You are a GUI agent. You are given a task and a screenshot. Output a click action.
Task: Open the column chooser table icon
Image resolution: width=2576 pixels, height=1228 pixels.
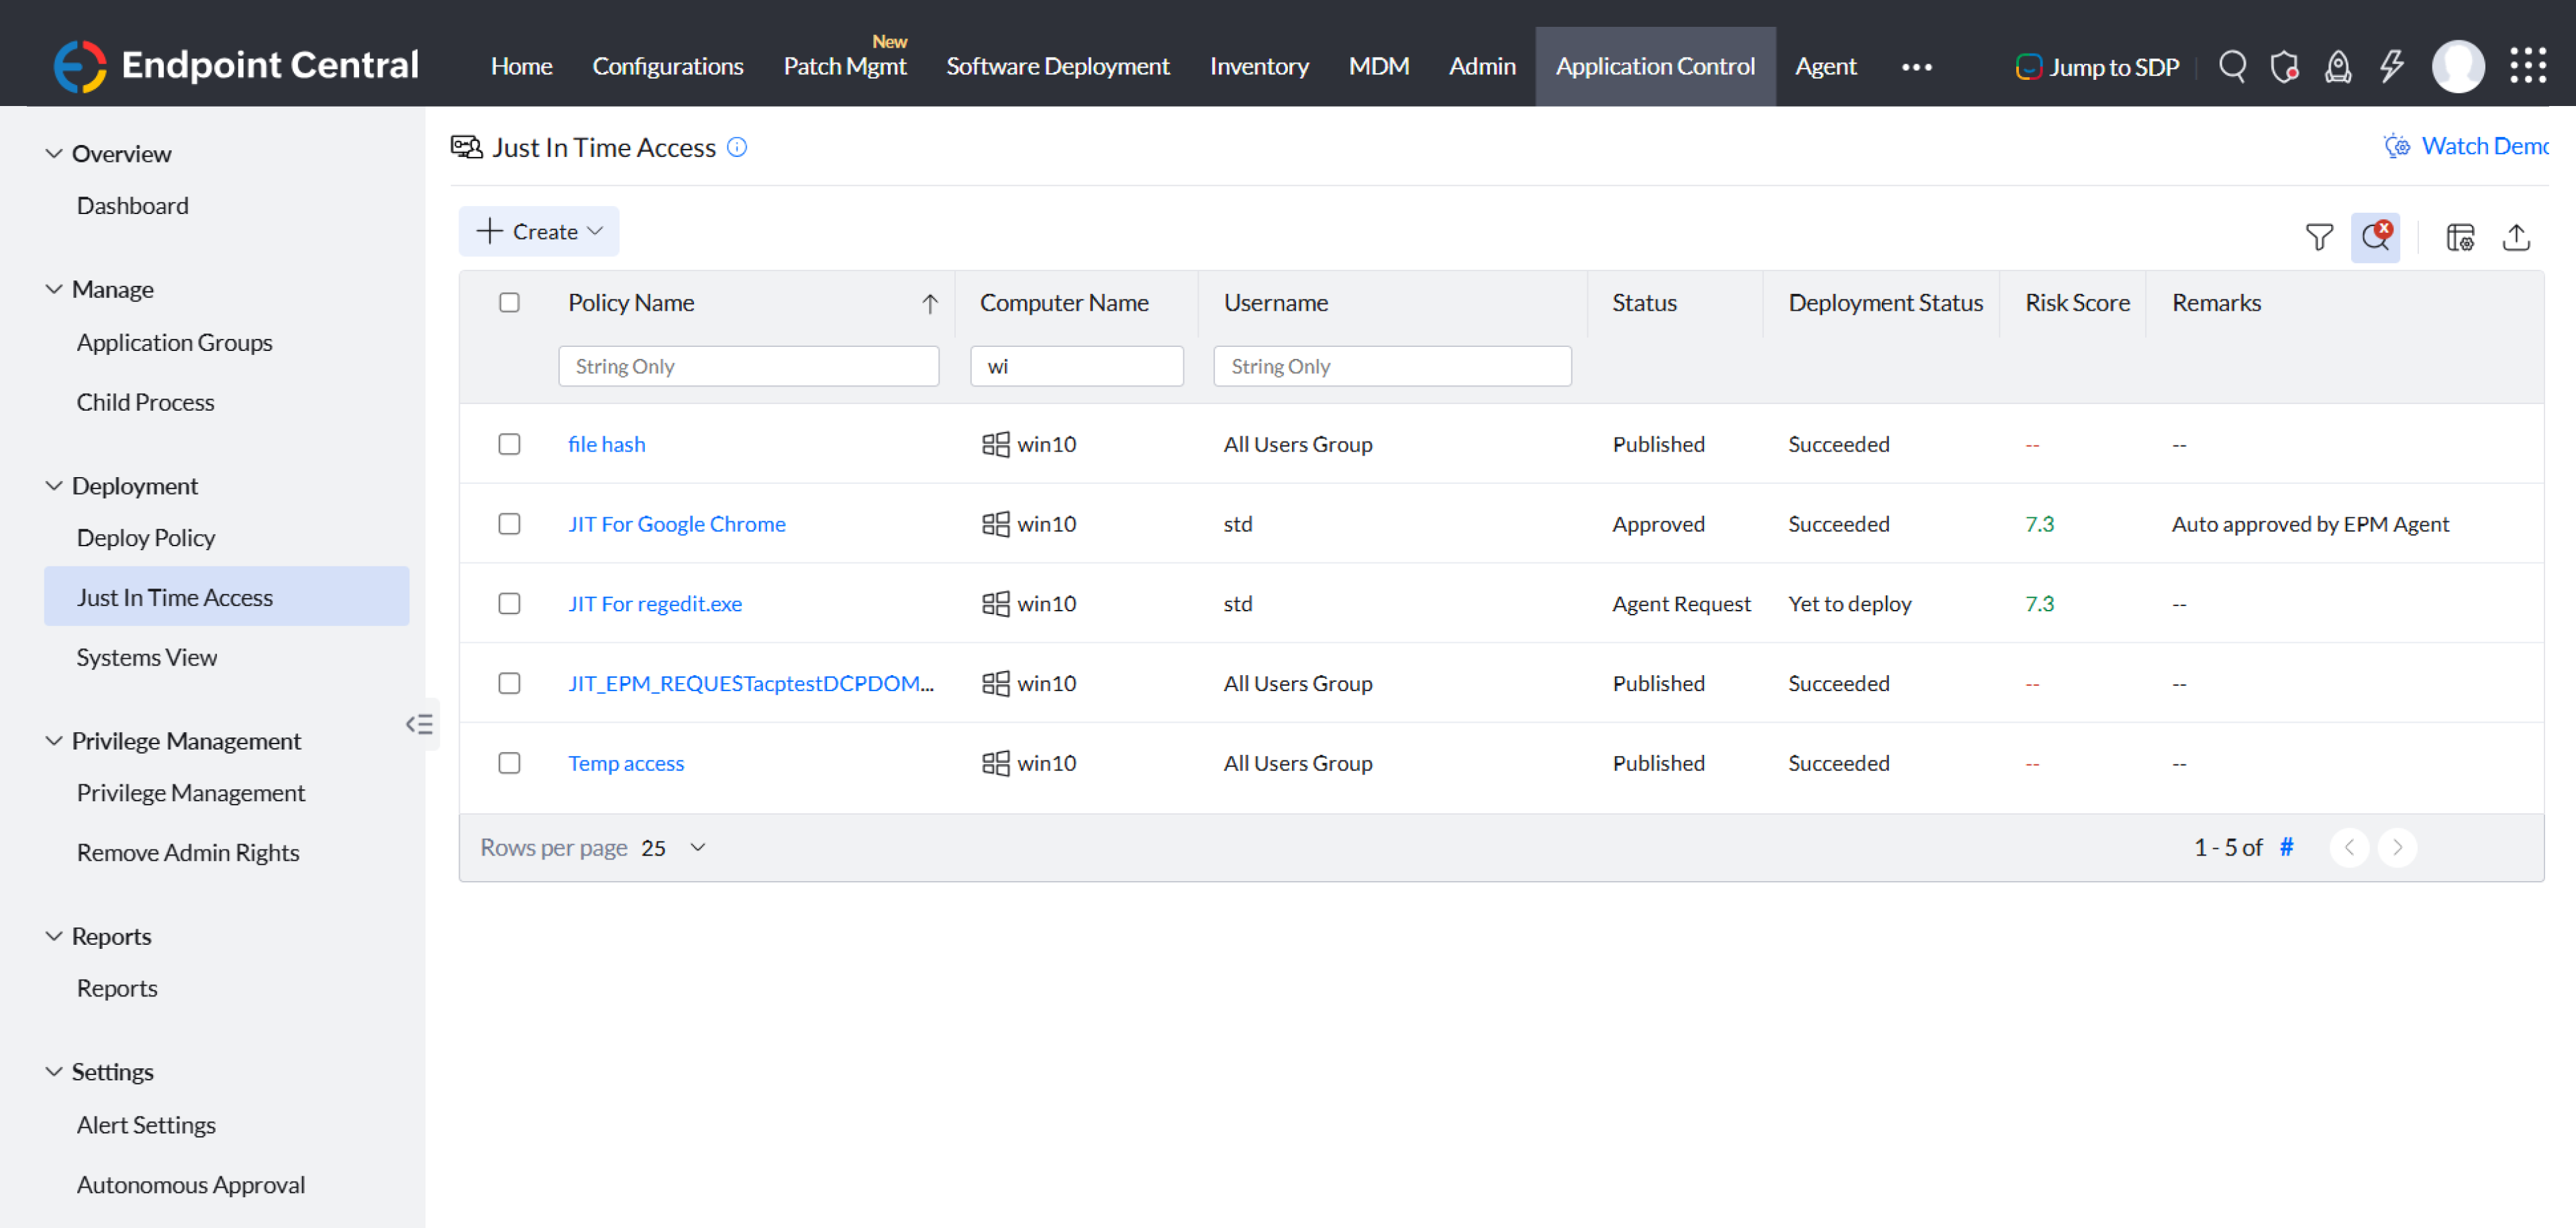click(x=2459, y=237)
